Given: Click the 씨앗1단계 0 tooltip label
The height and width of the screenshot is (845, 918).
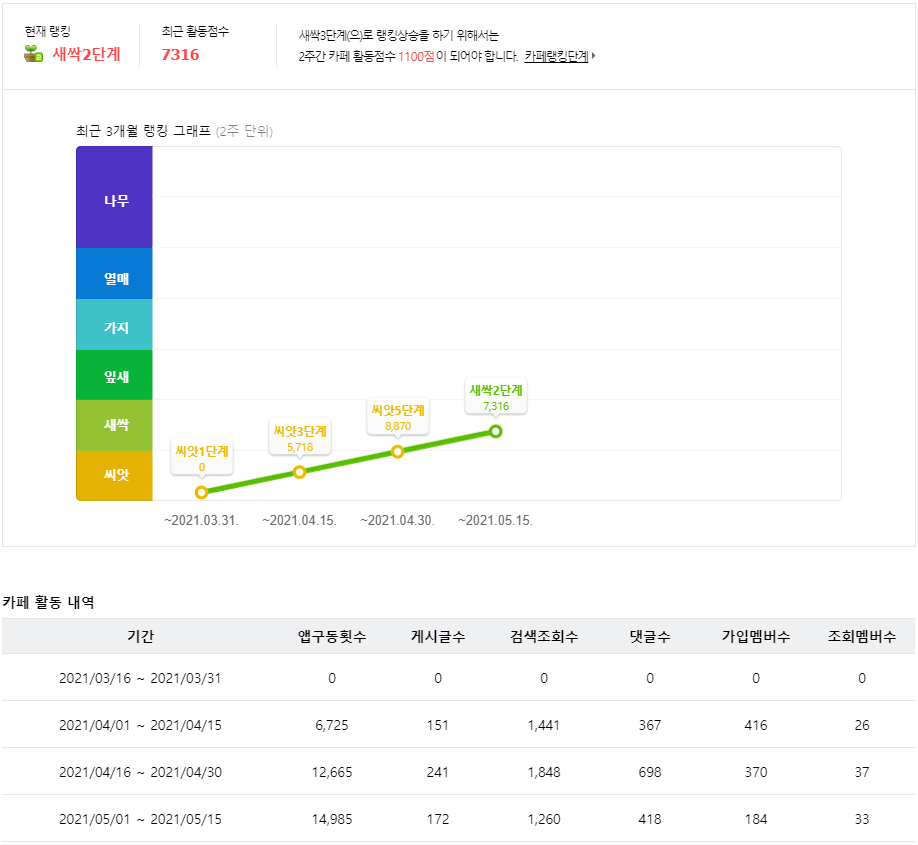Looking at the screenshot, I should click(202, 458).
